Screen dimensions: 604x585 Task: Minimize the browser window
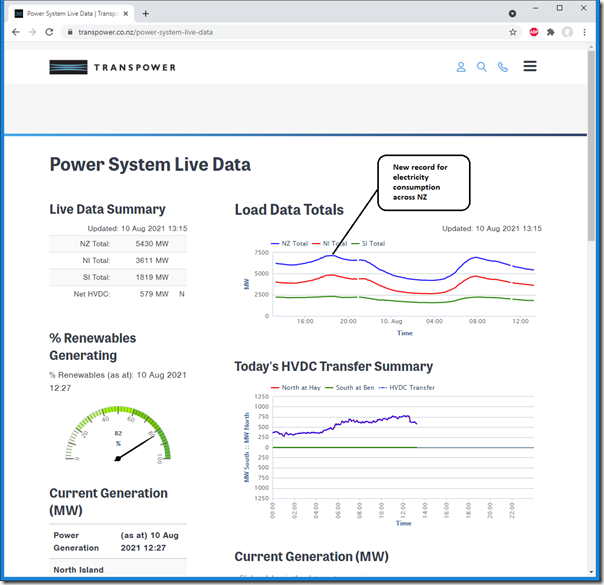tap(535, 8)
